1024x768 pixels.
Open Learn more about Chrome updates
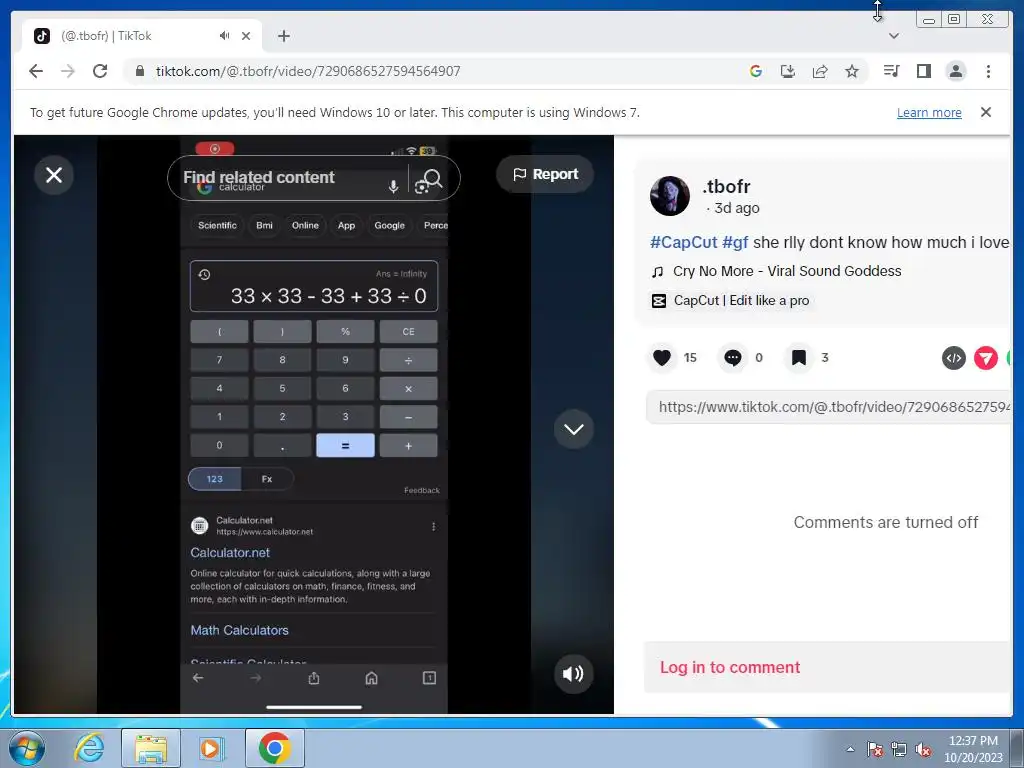click(929, 112)
